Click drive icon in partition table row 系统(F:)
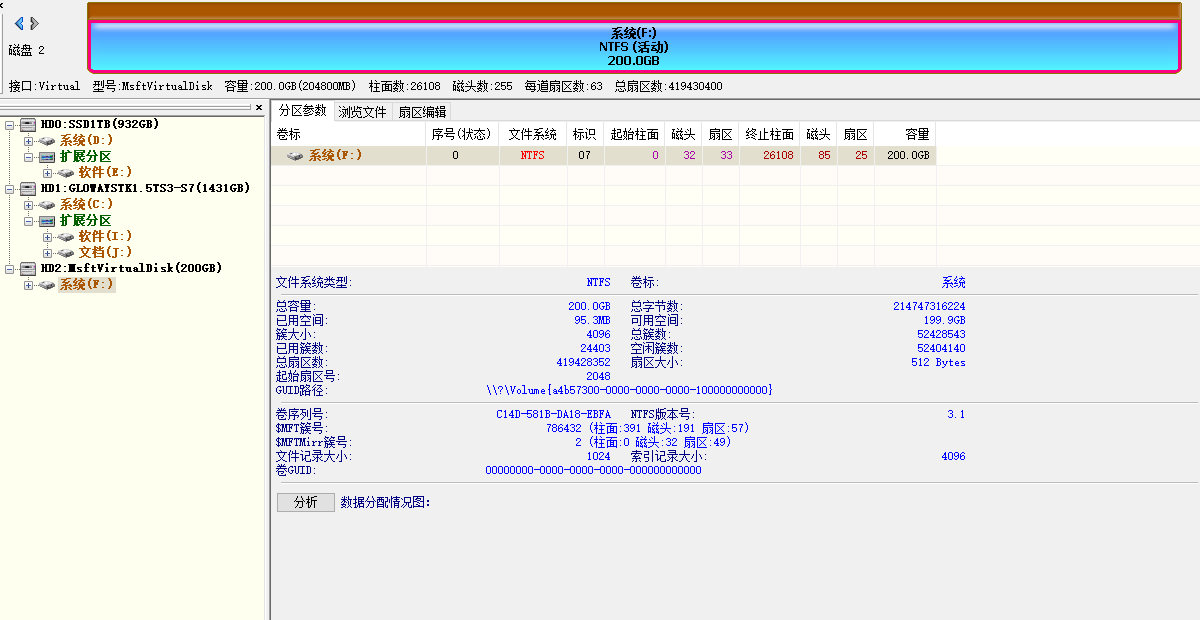This screenshot has height=620, width=1200. click(x=295, y=156)
